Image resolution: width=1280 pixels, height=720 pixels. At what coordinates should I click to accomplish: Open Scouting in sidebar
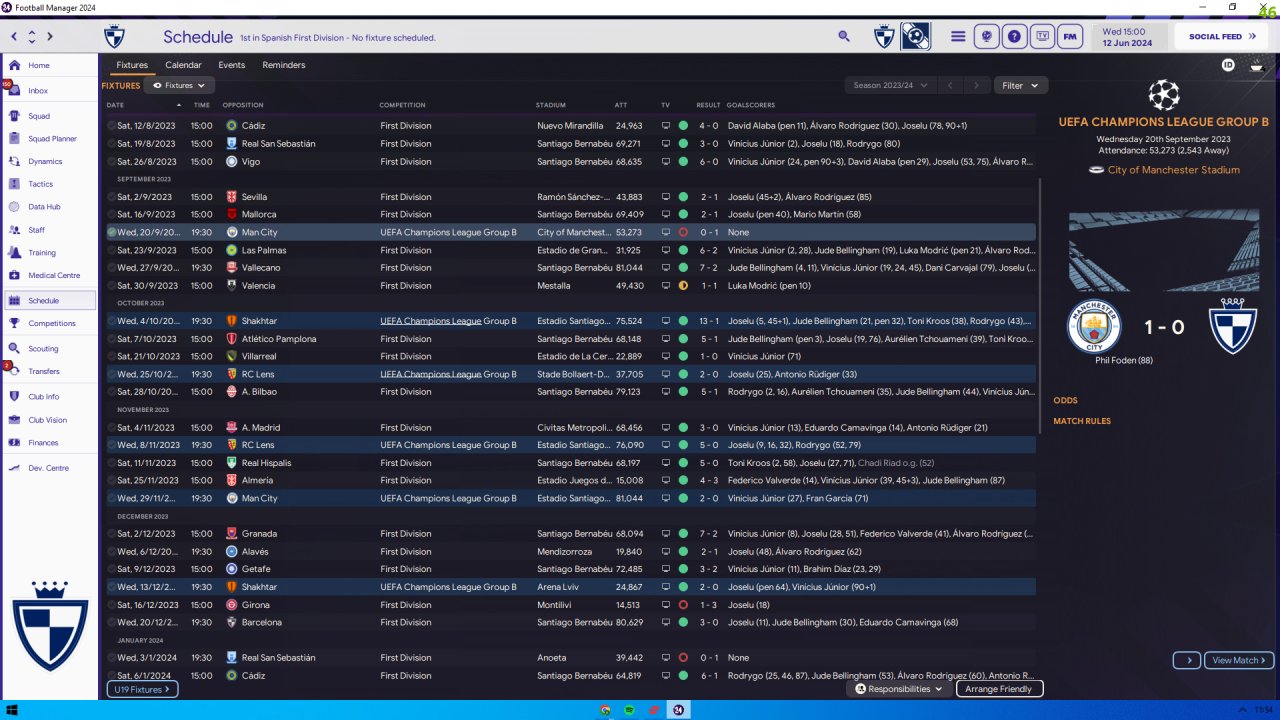point(49,349)
